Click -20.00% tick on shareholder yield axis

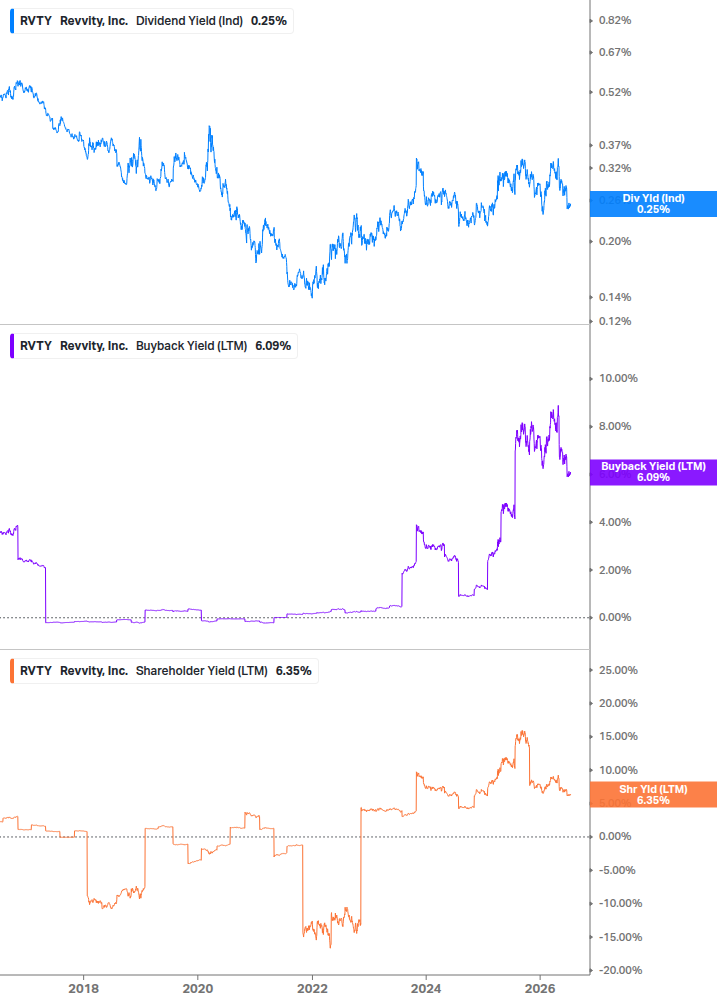620,970
